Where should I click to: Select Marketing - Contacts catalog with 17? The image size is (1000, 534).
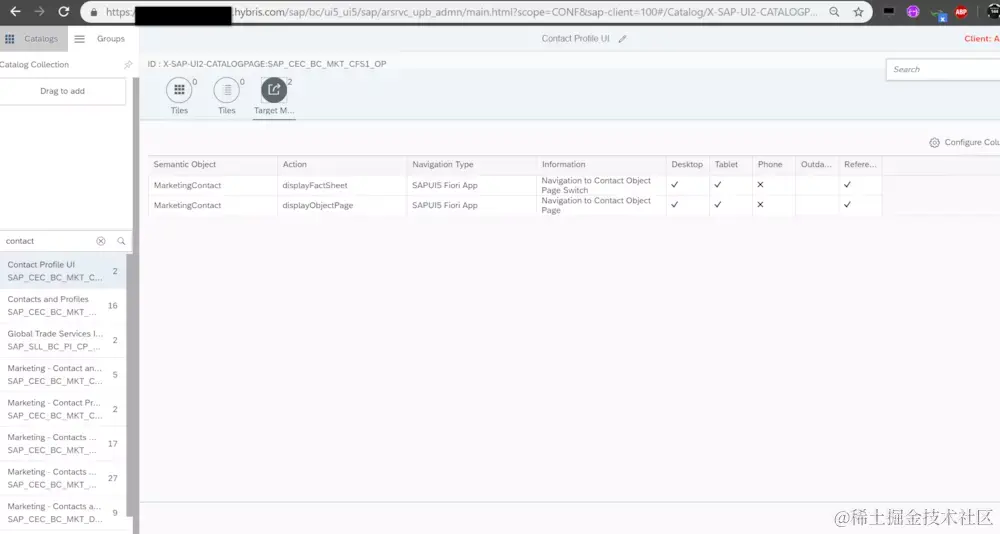click(x=62, y=443)
